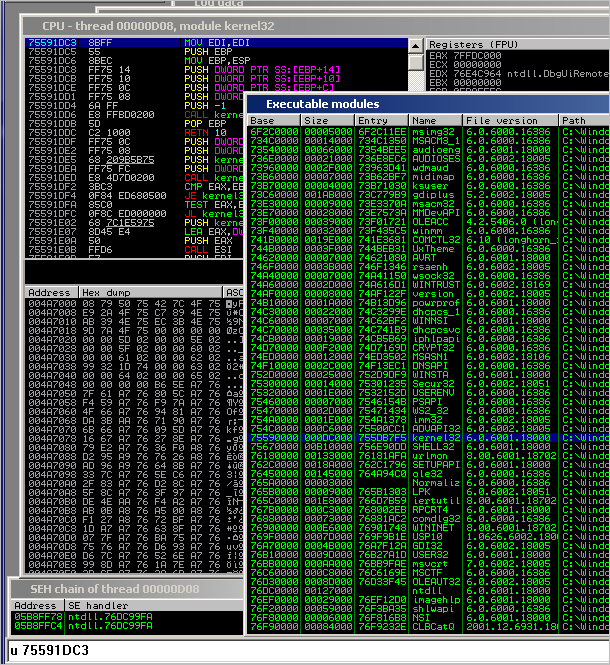Click the Address header in hex dump pane
The height and width of the screenshot is (665, 610).
click(49, 293)
